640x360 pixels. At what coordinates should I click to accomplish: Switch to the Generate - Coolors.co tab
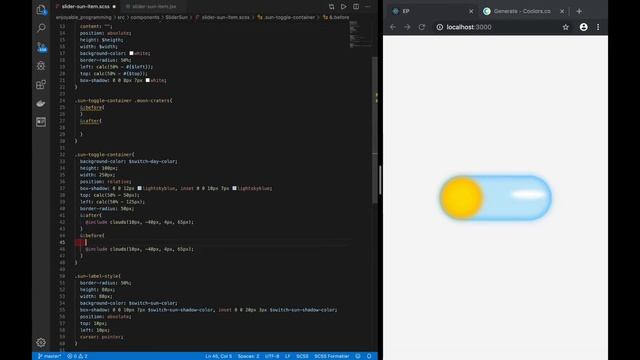coord(522,11)
